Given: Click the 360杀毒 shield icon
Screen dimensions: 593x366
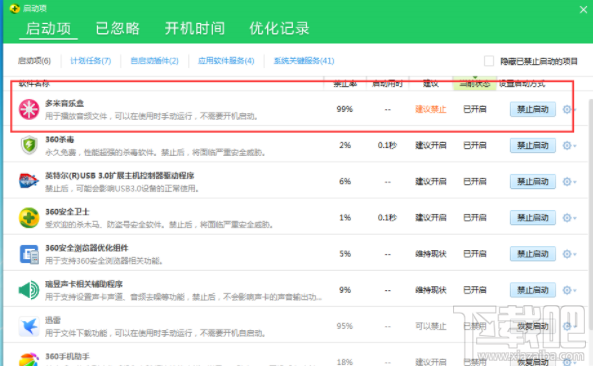Looking at the screenshot, I should pyautogui.click(x=29, y=145).
